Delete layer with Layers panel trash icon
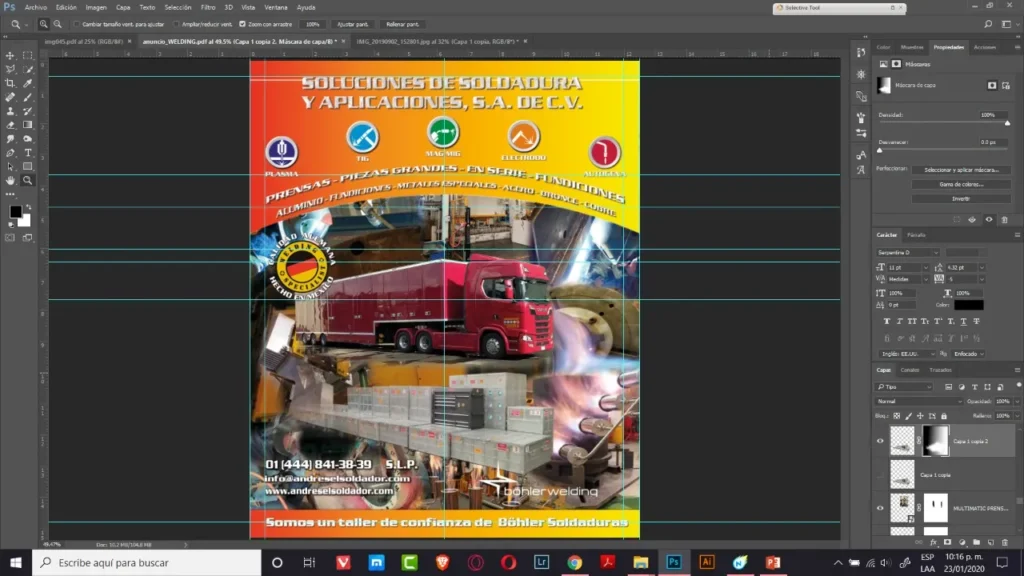The image size is (1024, 576). tap(1005, 543)
